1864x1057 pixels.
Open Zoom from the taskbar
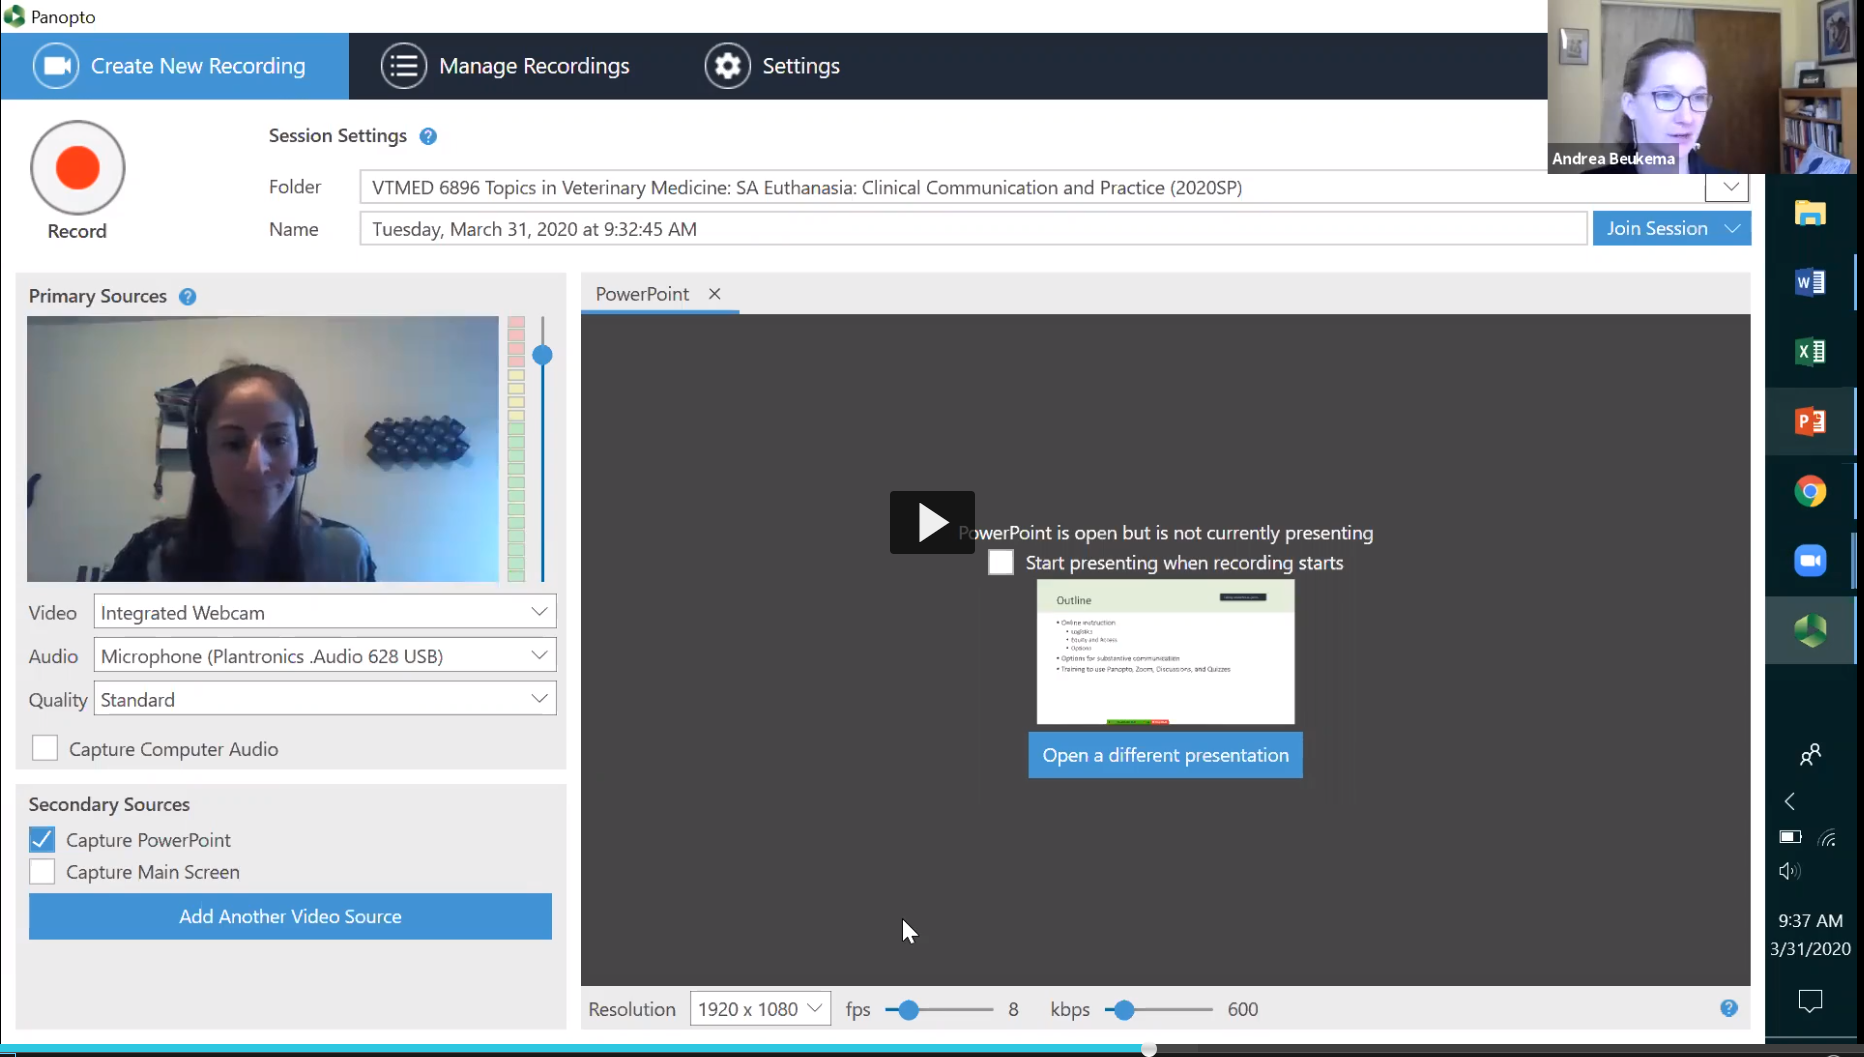click(1810, 560)
